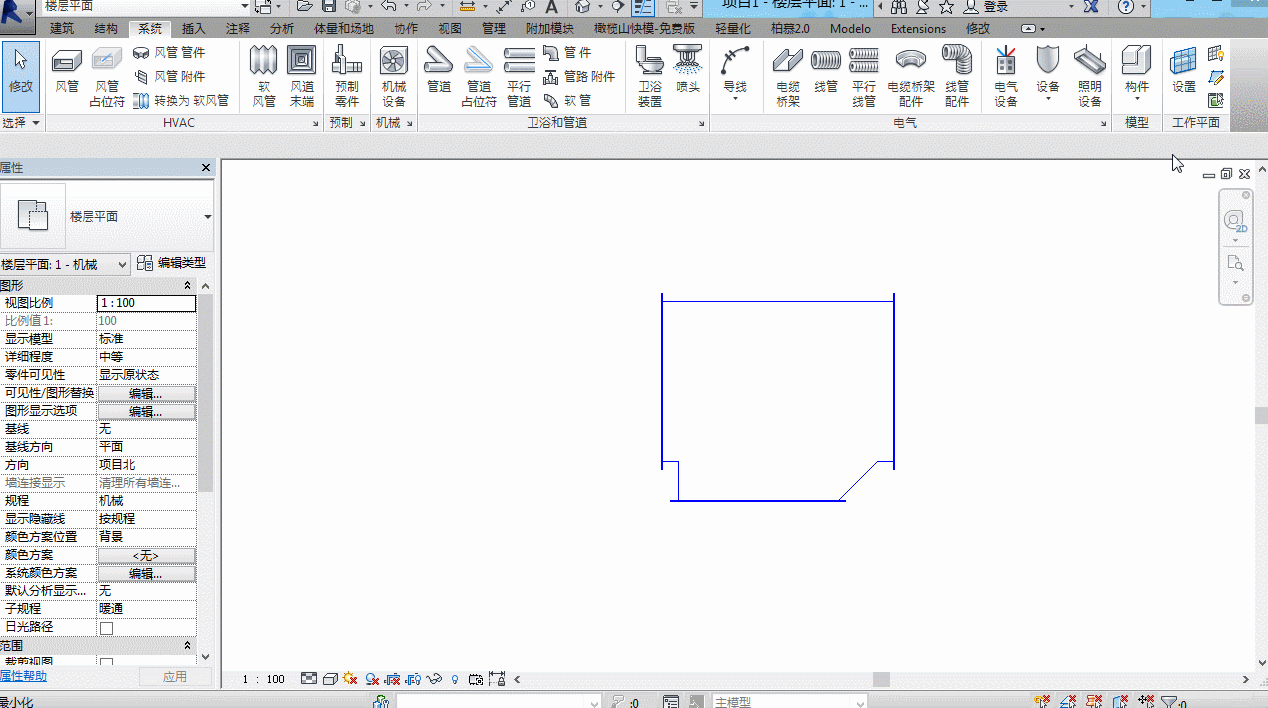Toggle the 日光路径 sun path checkbox
Viewport: 1268px width, 708px height.
point(106,628)
